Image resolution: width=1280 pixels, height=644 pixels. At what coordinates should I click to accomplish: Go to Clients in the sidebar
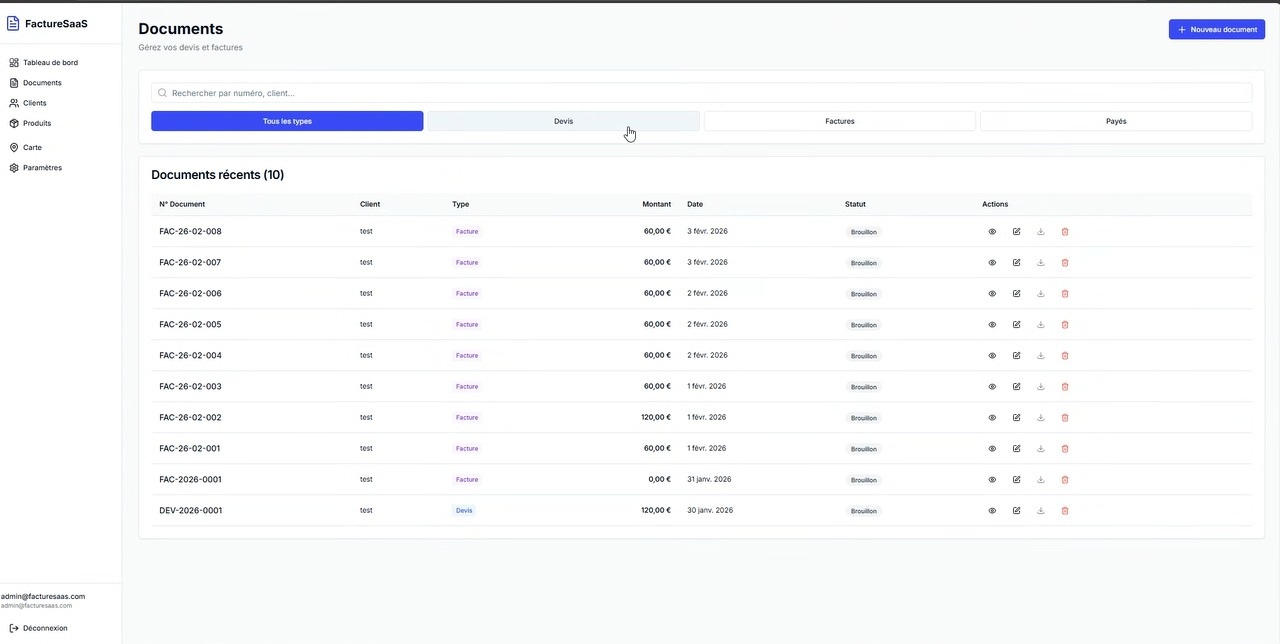[34, 103]
